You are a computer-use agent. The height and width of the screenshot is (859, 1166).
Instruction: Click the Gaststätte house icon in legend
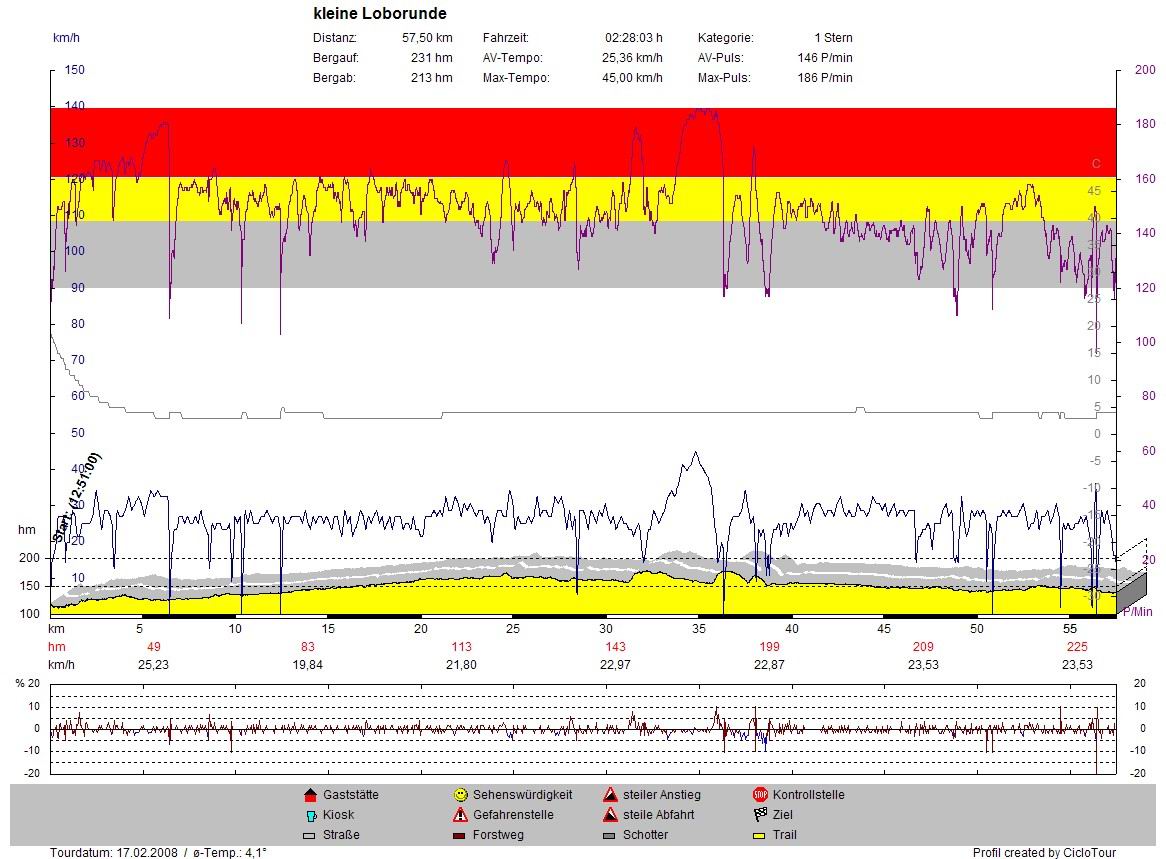point(309,795)
